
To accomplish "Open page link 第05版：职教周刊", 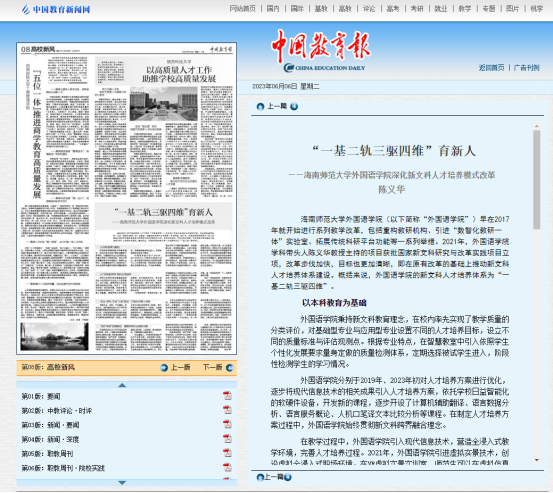I will click(x=47, y=454).
